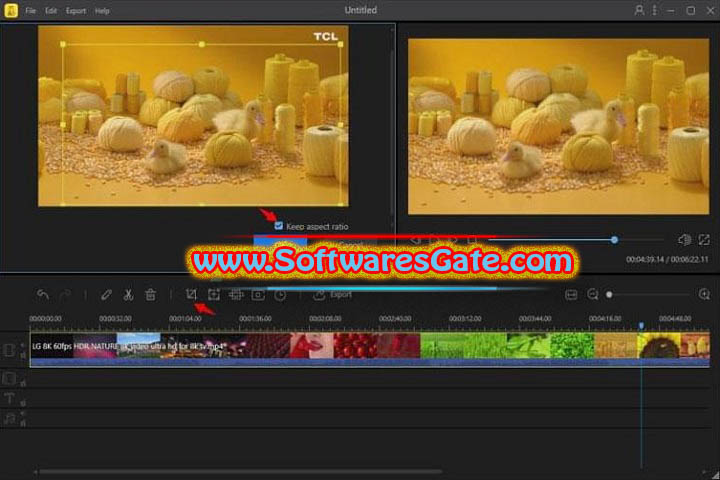The image size is (720, 480).
Task: Select the pencil Edit tool
Action: [106, 294]
